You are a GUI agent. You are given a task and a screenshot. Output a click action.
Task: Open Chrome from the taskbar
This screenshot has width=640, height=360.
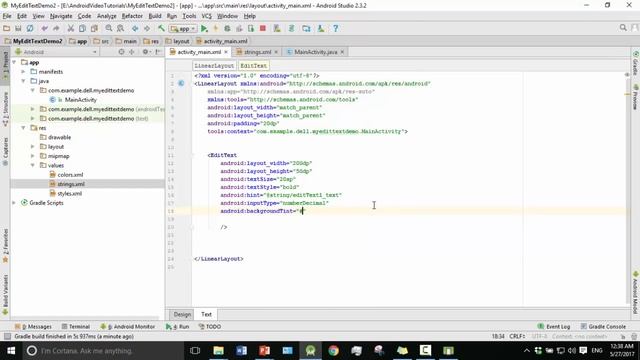pyautogui.click(x=333, y=351)
